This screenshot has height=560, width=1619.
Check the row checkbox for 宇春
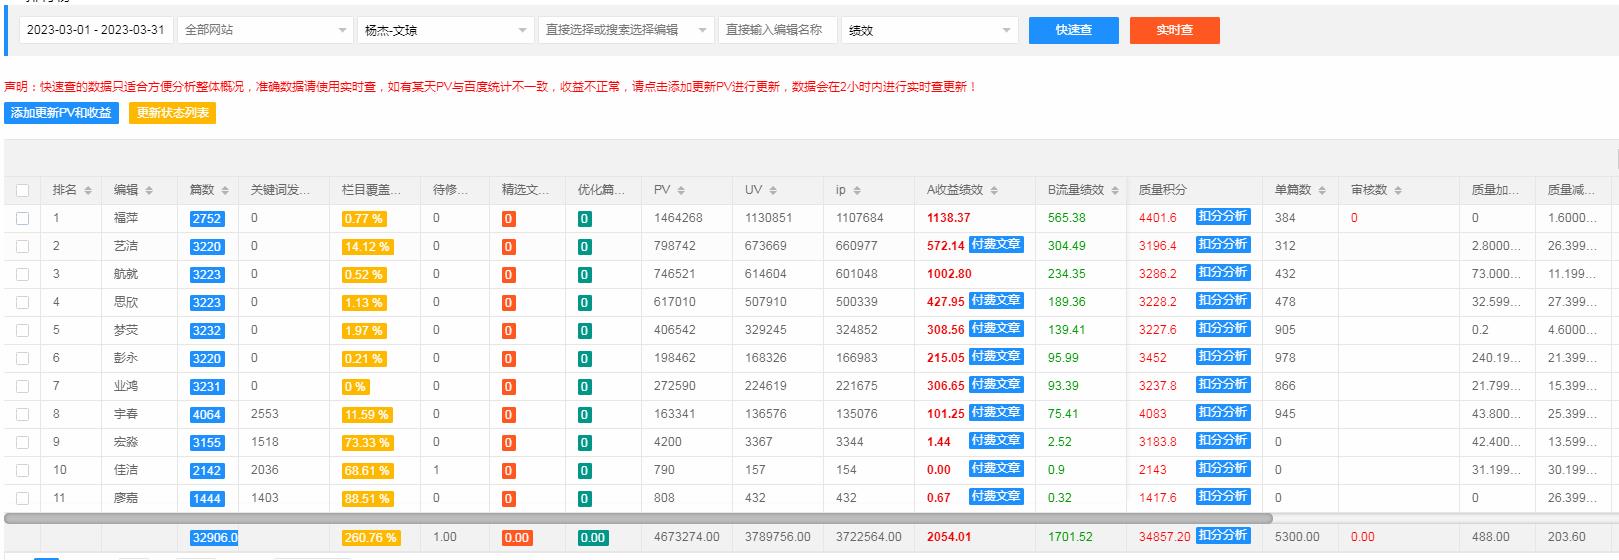point(23,414)
